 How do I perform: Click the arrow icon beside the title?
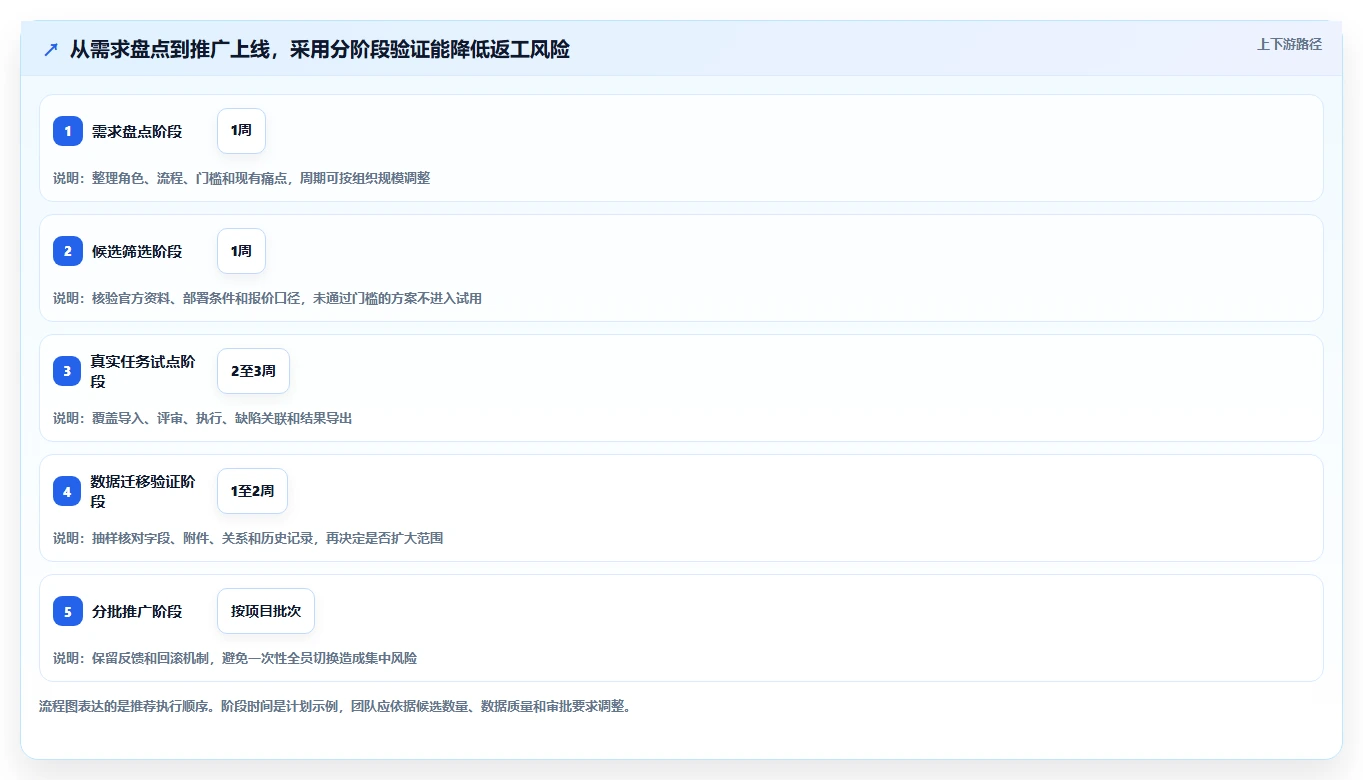click(x=51, y=49)
